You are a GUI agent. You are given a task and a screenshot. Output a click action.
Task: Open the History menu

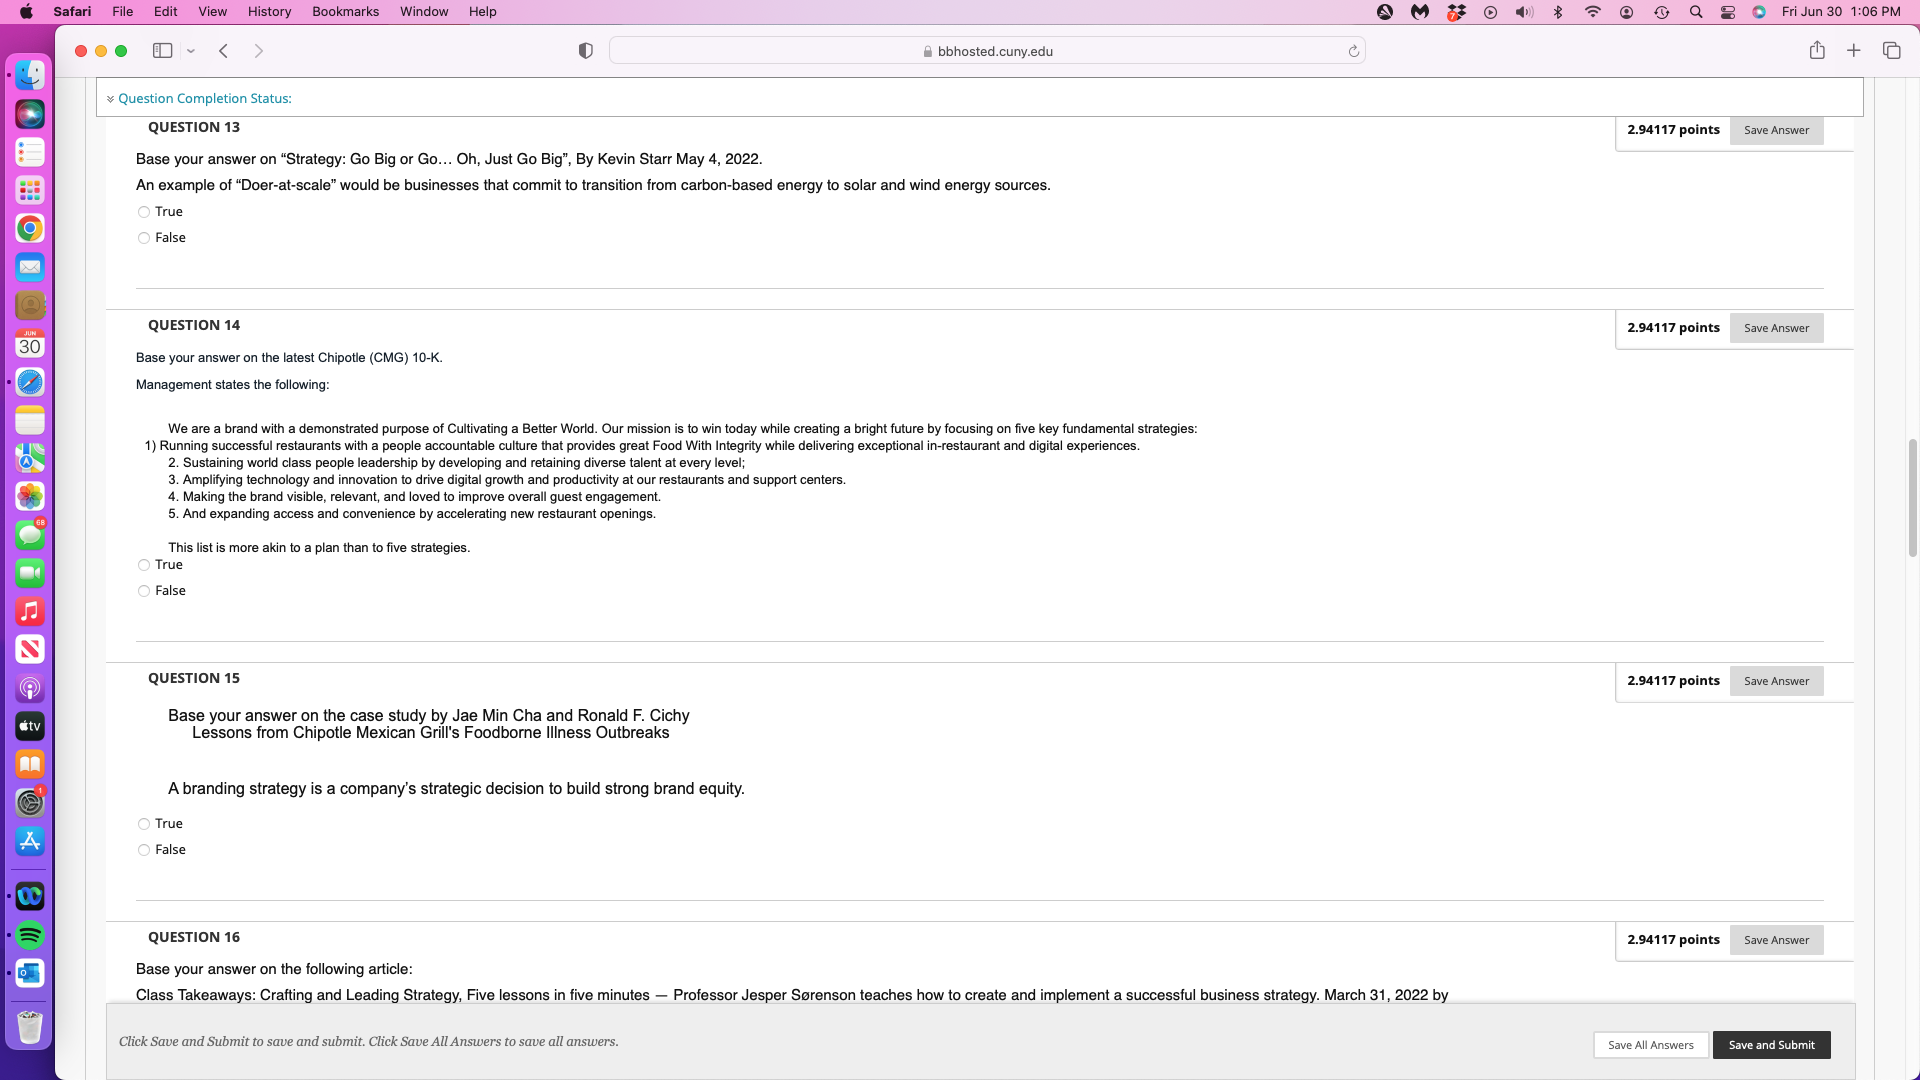click(x=269, y=12)
